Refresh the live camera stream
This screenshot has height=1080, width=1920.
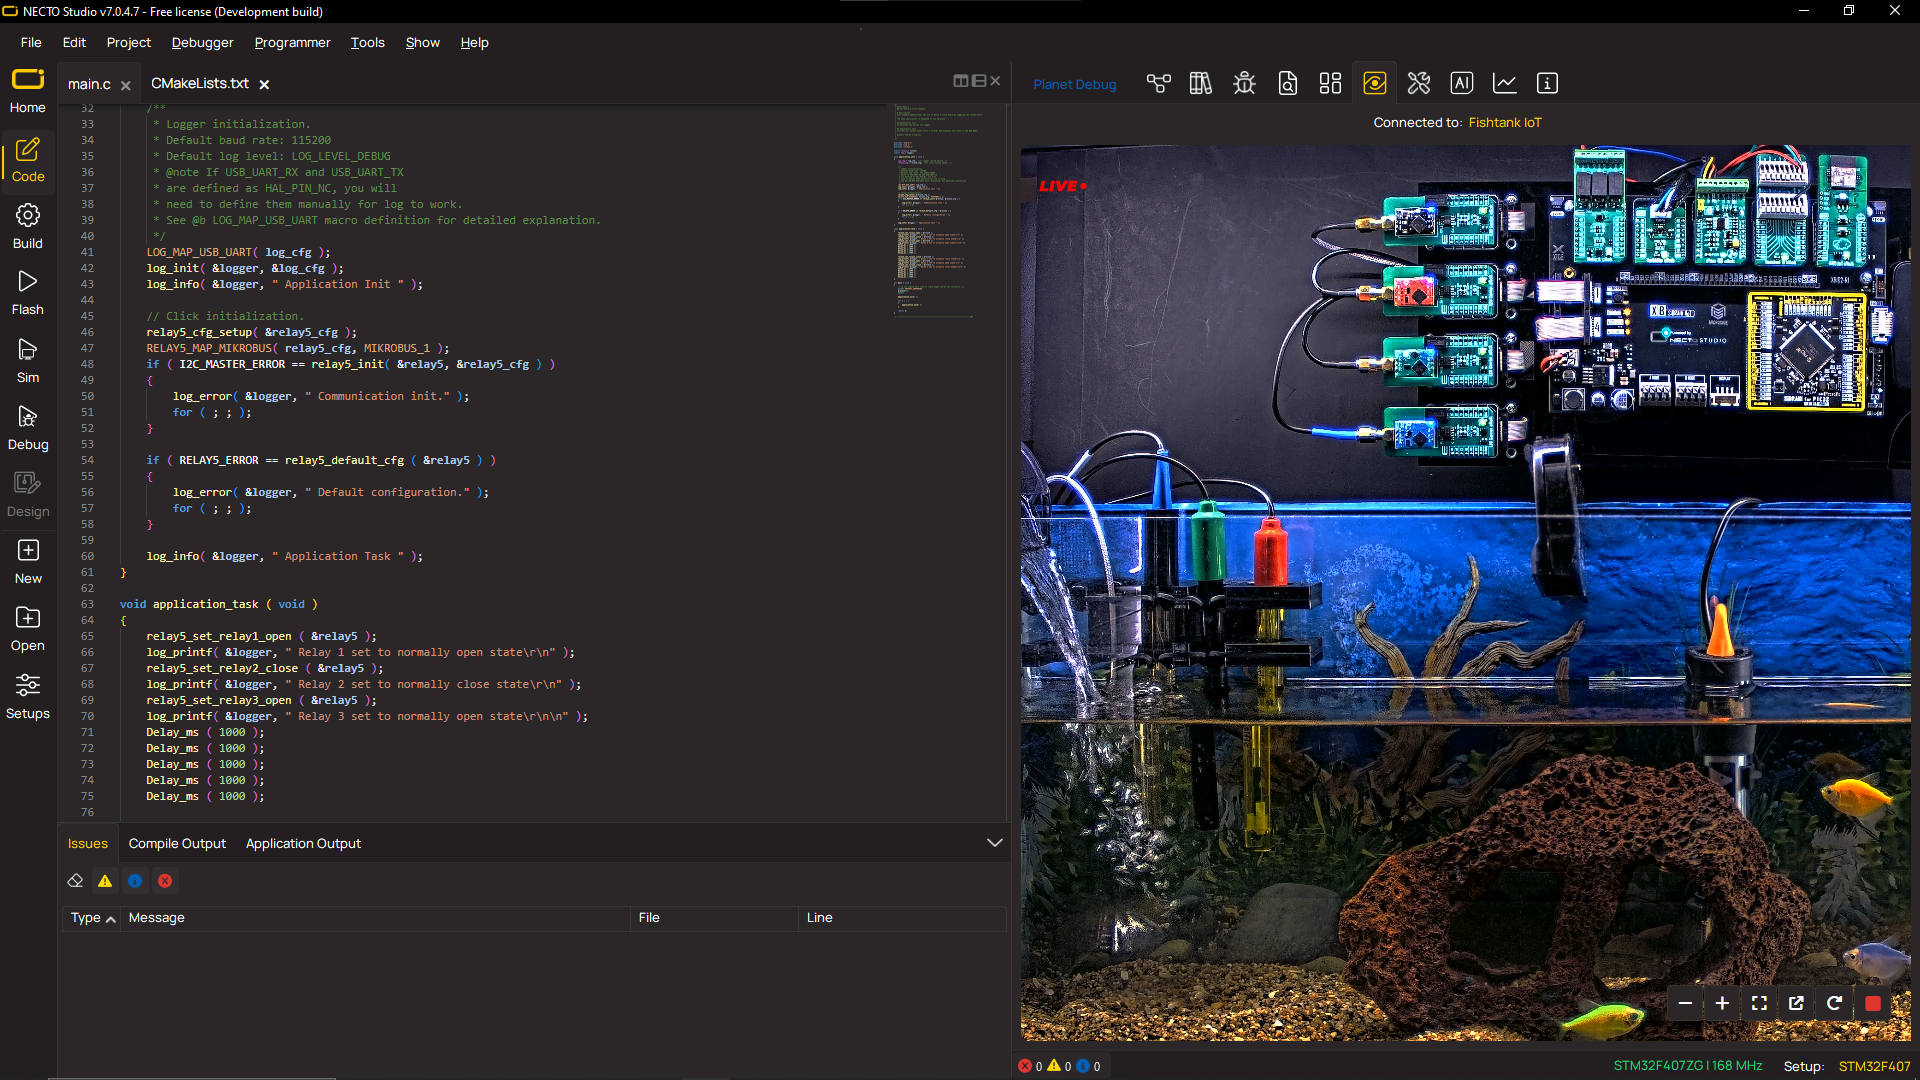click(1834, 1003)
